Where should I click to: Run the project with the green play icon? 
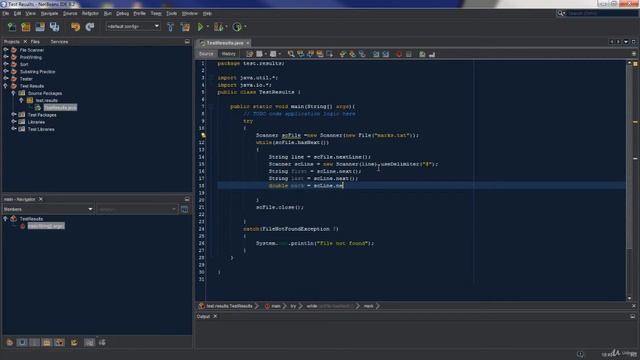(x=200, y=27)
